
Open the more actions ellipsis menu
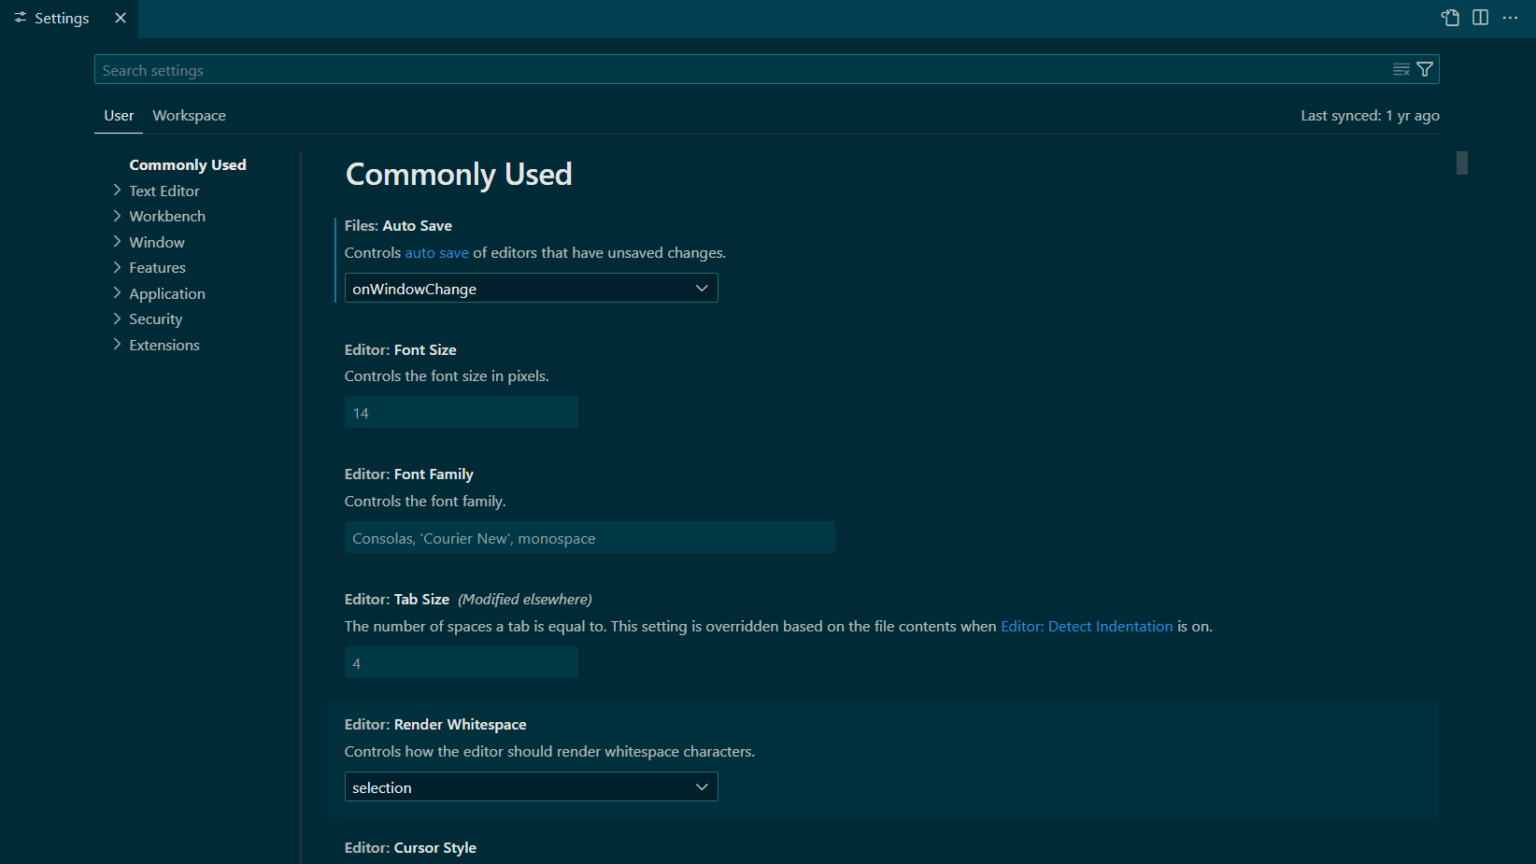click(x=1510, y=17)
